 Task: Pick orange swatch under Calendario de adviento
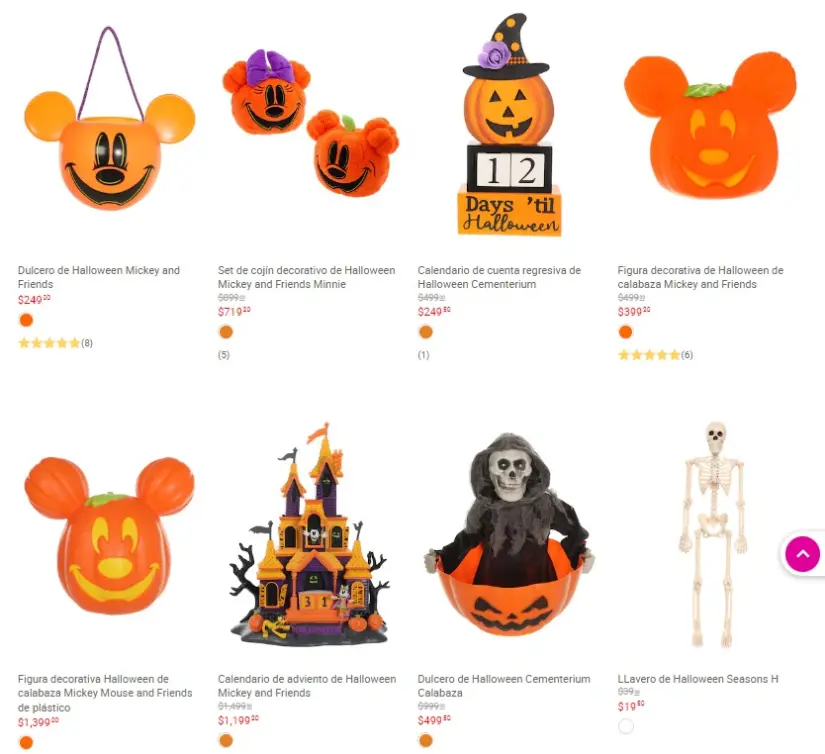click(x=226, y=741)
